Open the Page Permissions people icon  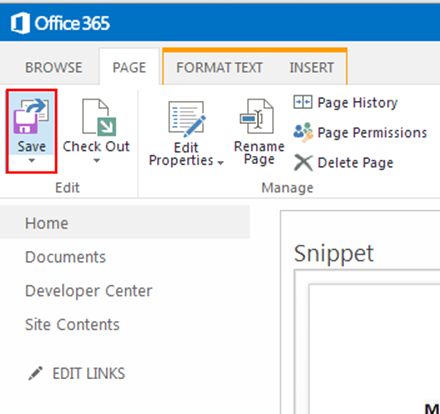point(303,132)
